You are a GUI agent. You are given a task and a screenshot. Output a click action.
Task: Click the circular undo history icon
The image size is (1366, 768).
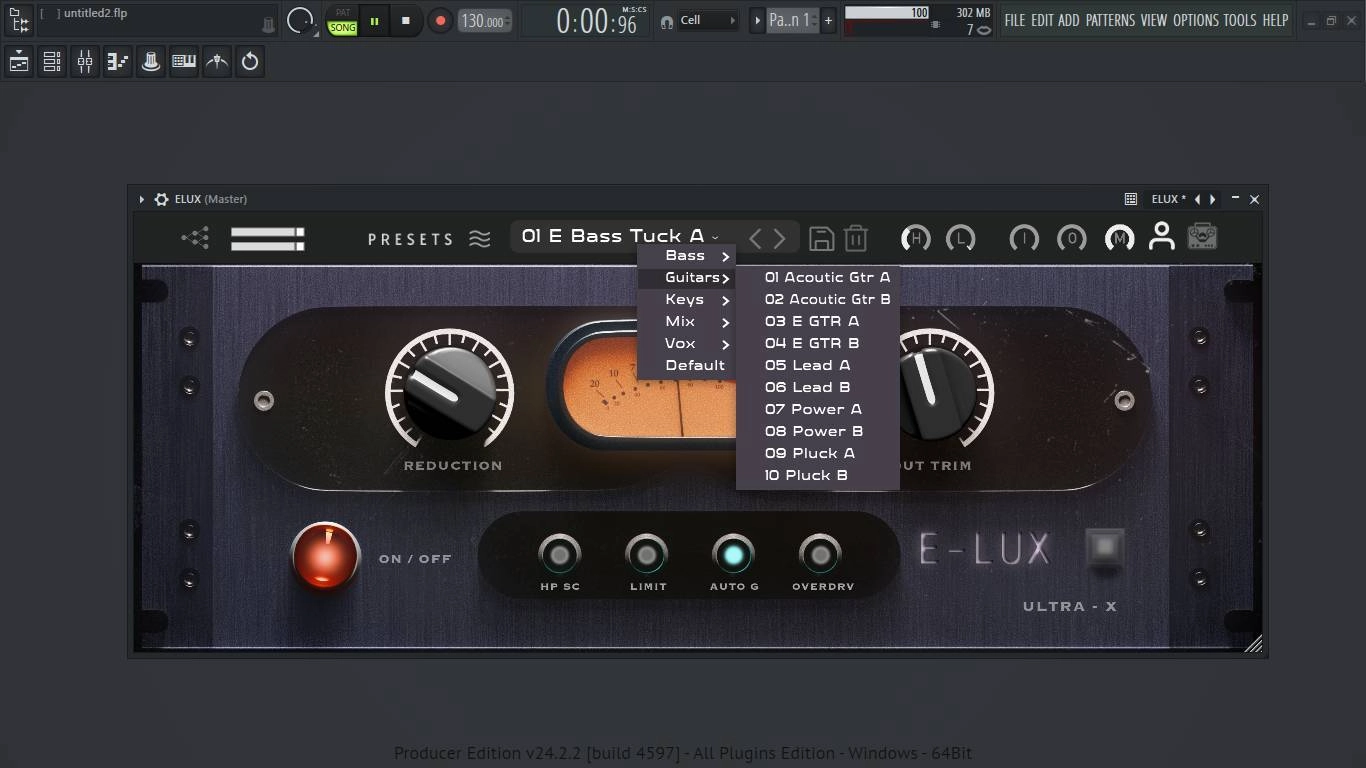coord(250,62)
